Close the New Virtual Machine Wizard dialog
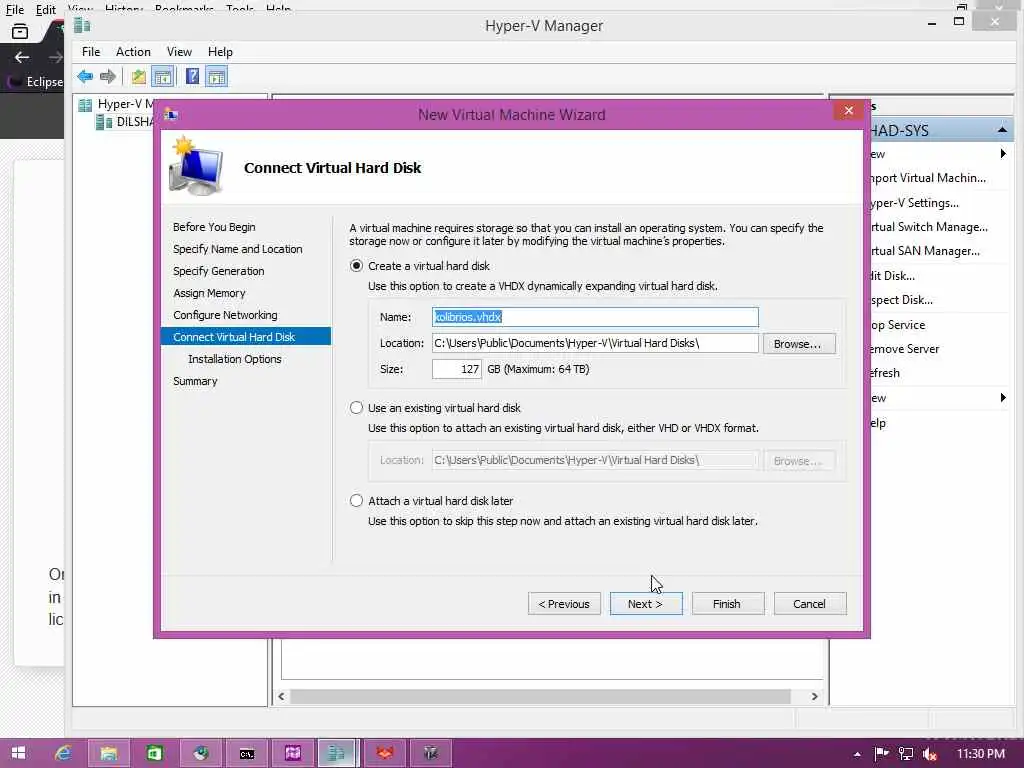The height and width of the screenshot is (768, 1024). 848,110
